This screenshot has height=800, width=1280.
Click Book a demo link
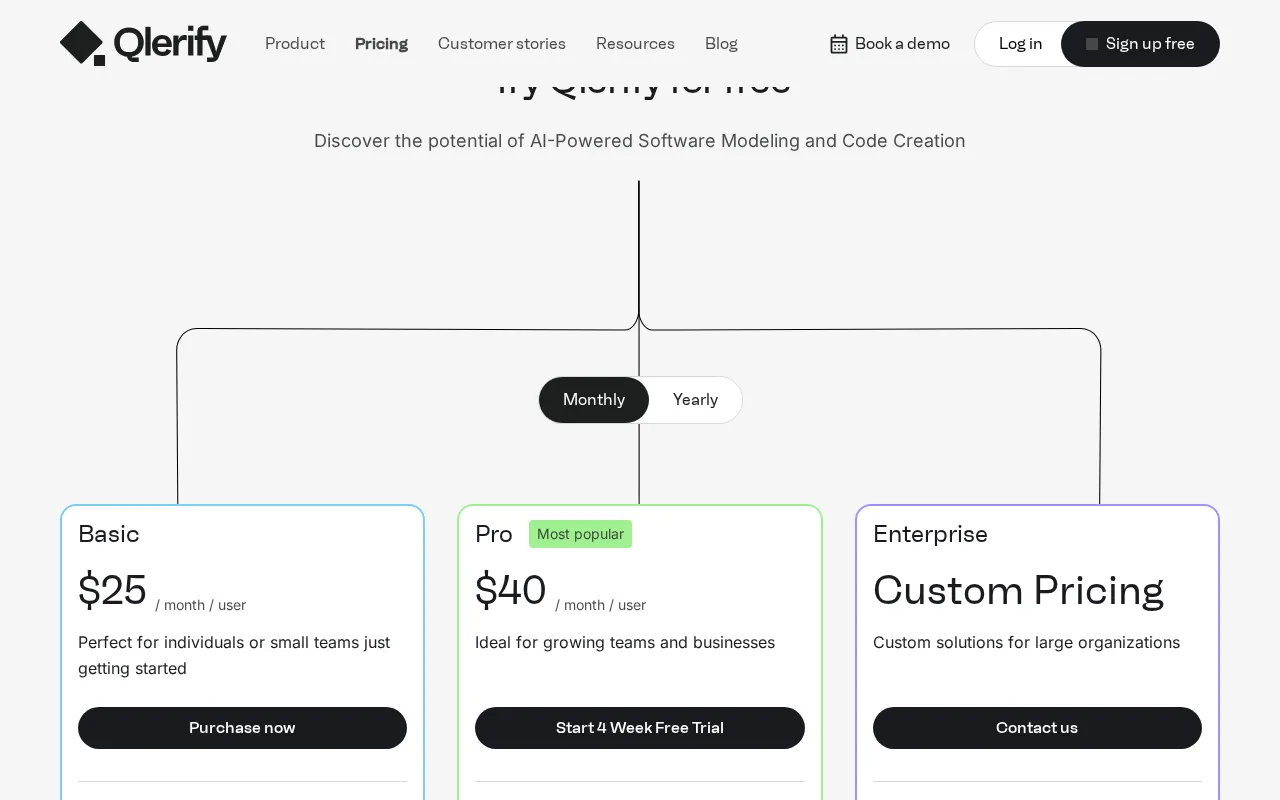(x=890, y=44)
